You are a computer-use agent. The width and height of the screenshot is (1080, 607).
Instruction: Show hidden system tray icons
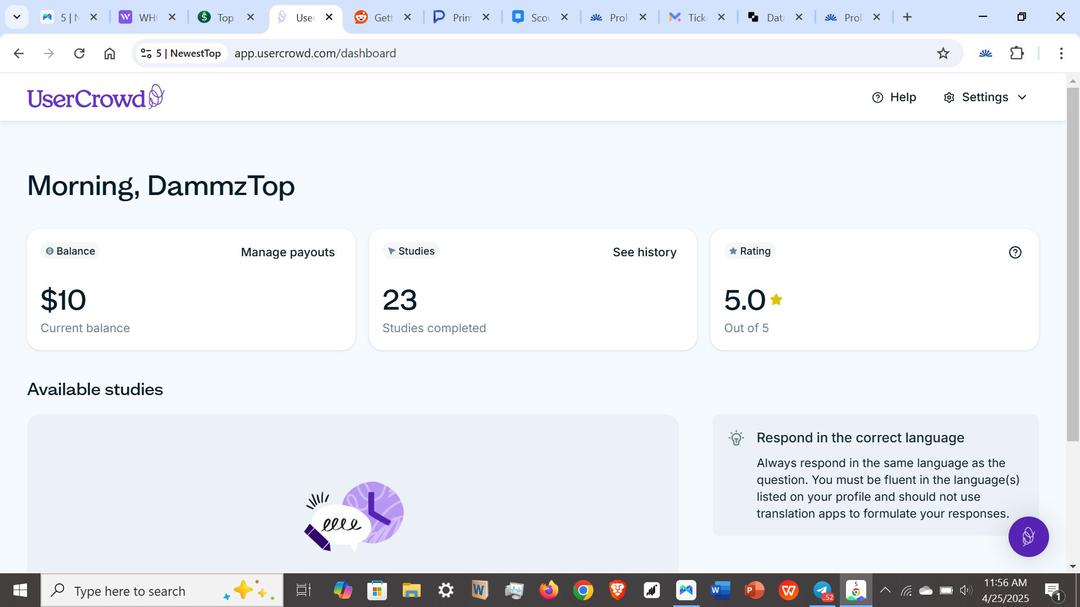[884, 590]
